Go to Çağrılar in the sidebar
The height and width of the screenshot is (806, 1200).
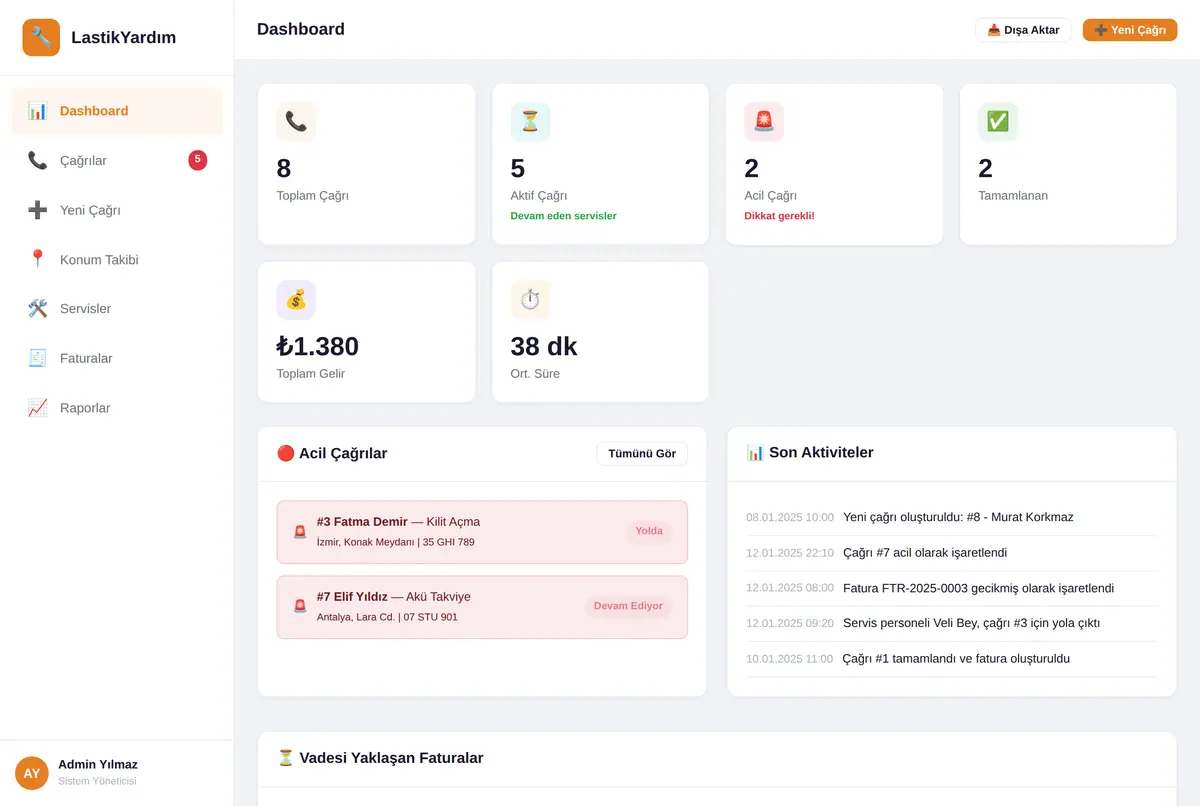click(117, 160)
